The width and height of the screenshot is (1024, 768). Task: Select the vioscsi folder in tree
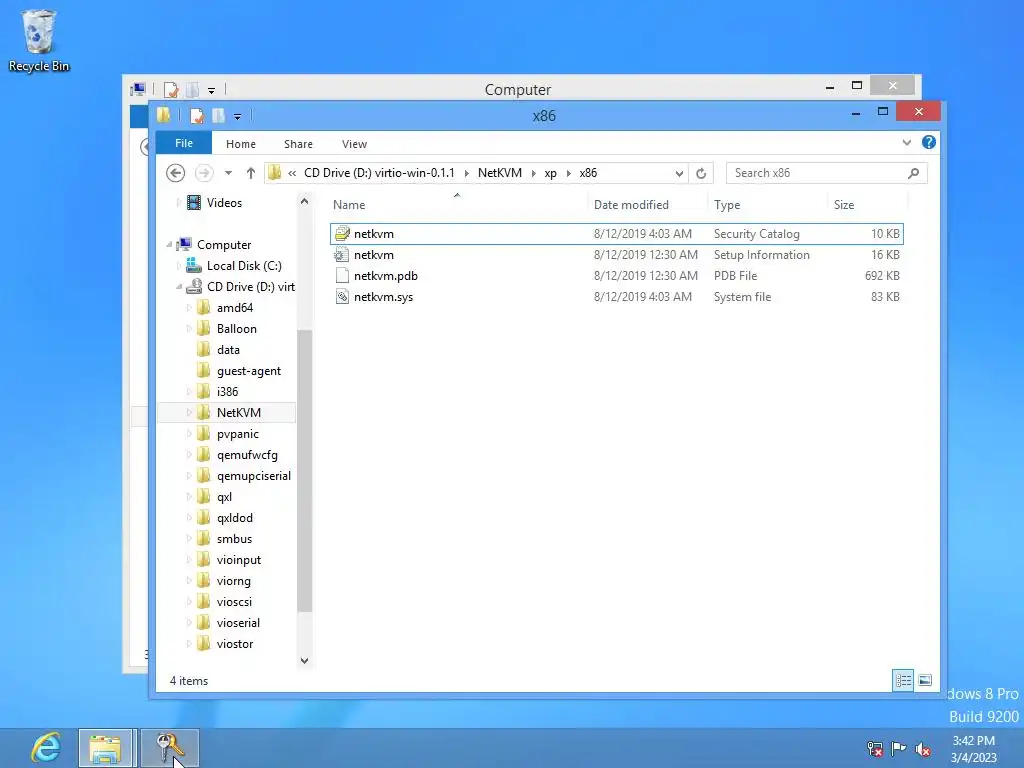click(234, 602)
